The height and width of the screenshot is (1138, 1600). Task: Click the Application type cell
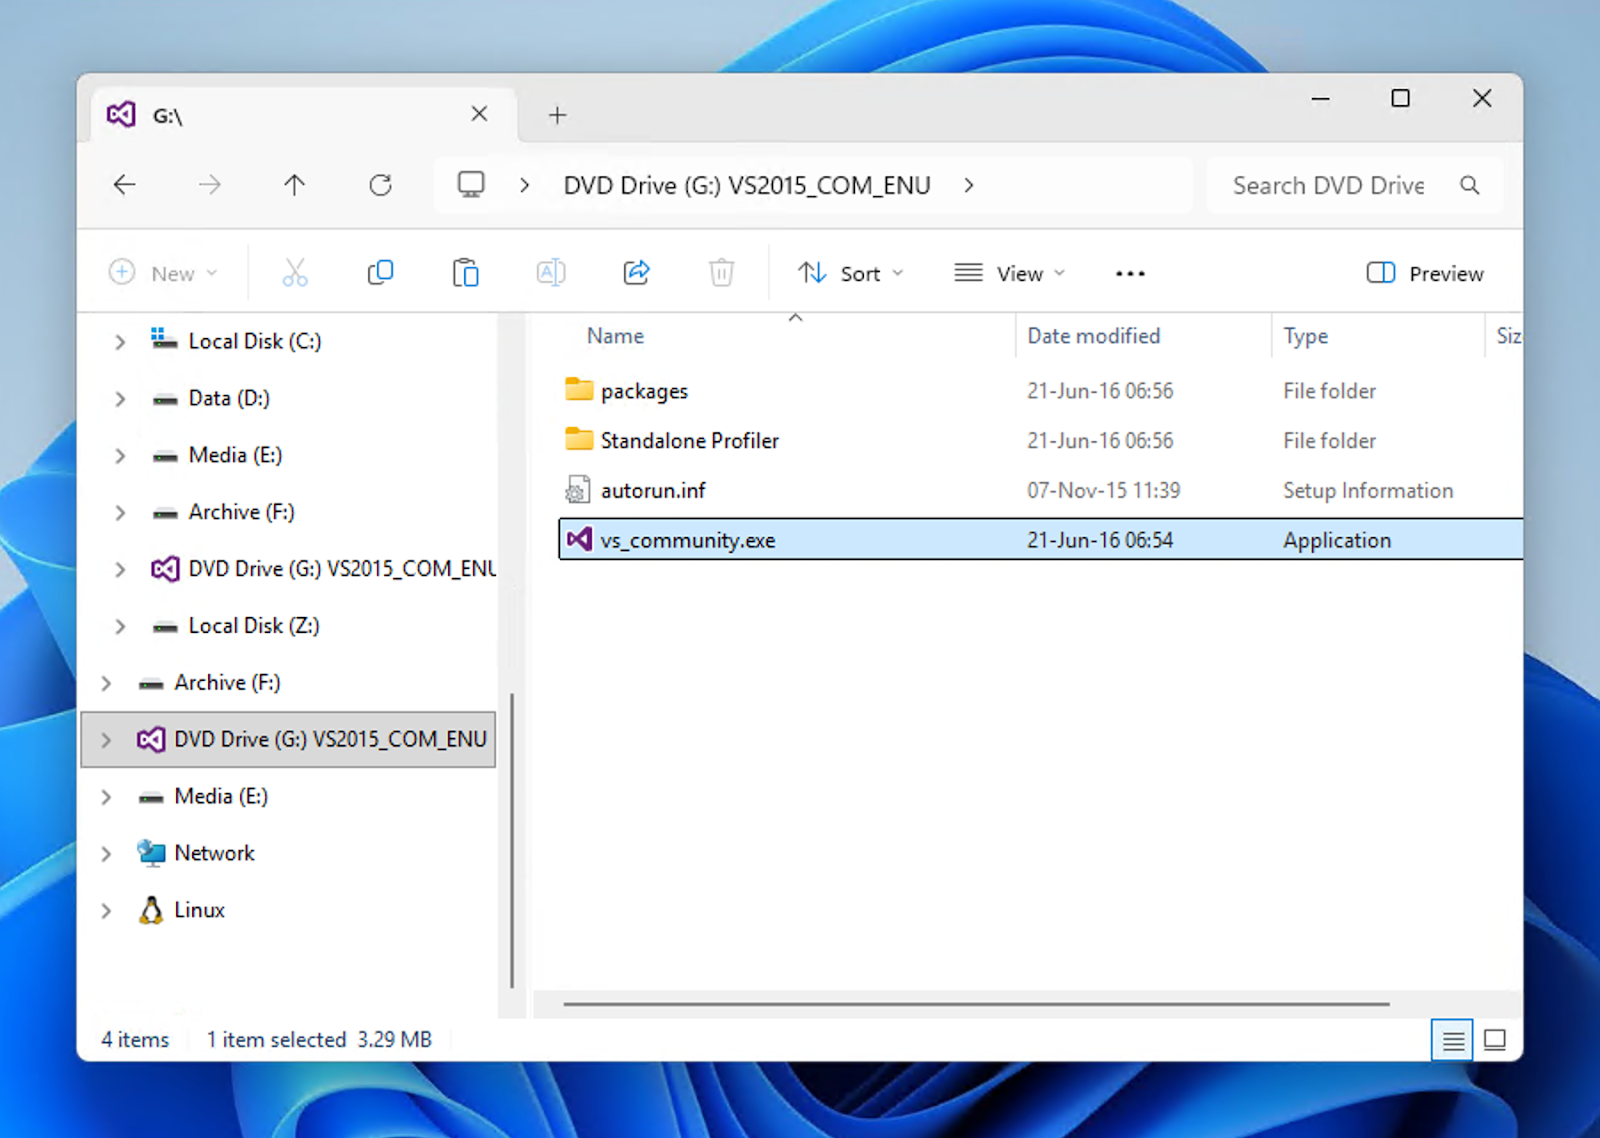(x=1337, y=540)
